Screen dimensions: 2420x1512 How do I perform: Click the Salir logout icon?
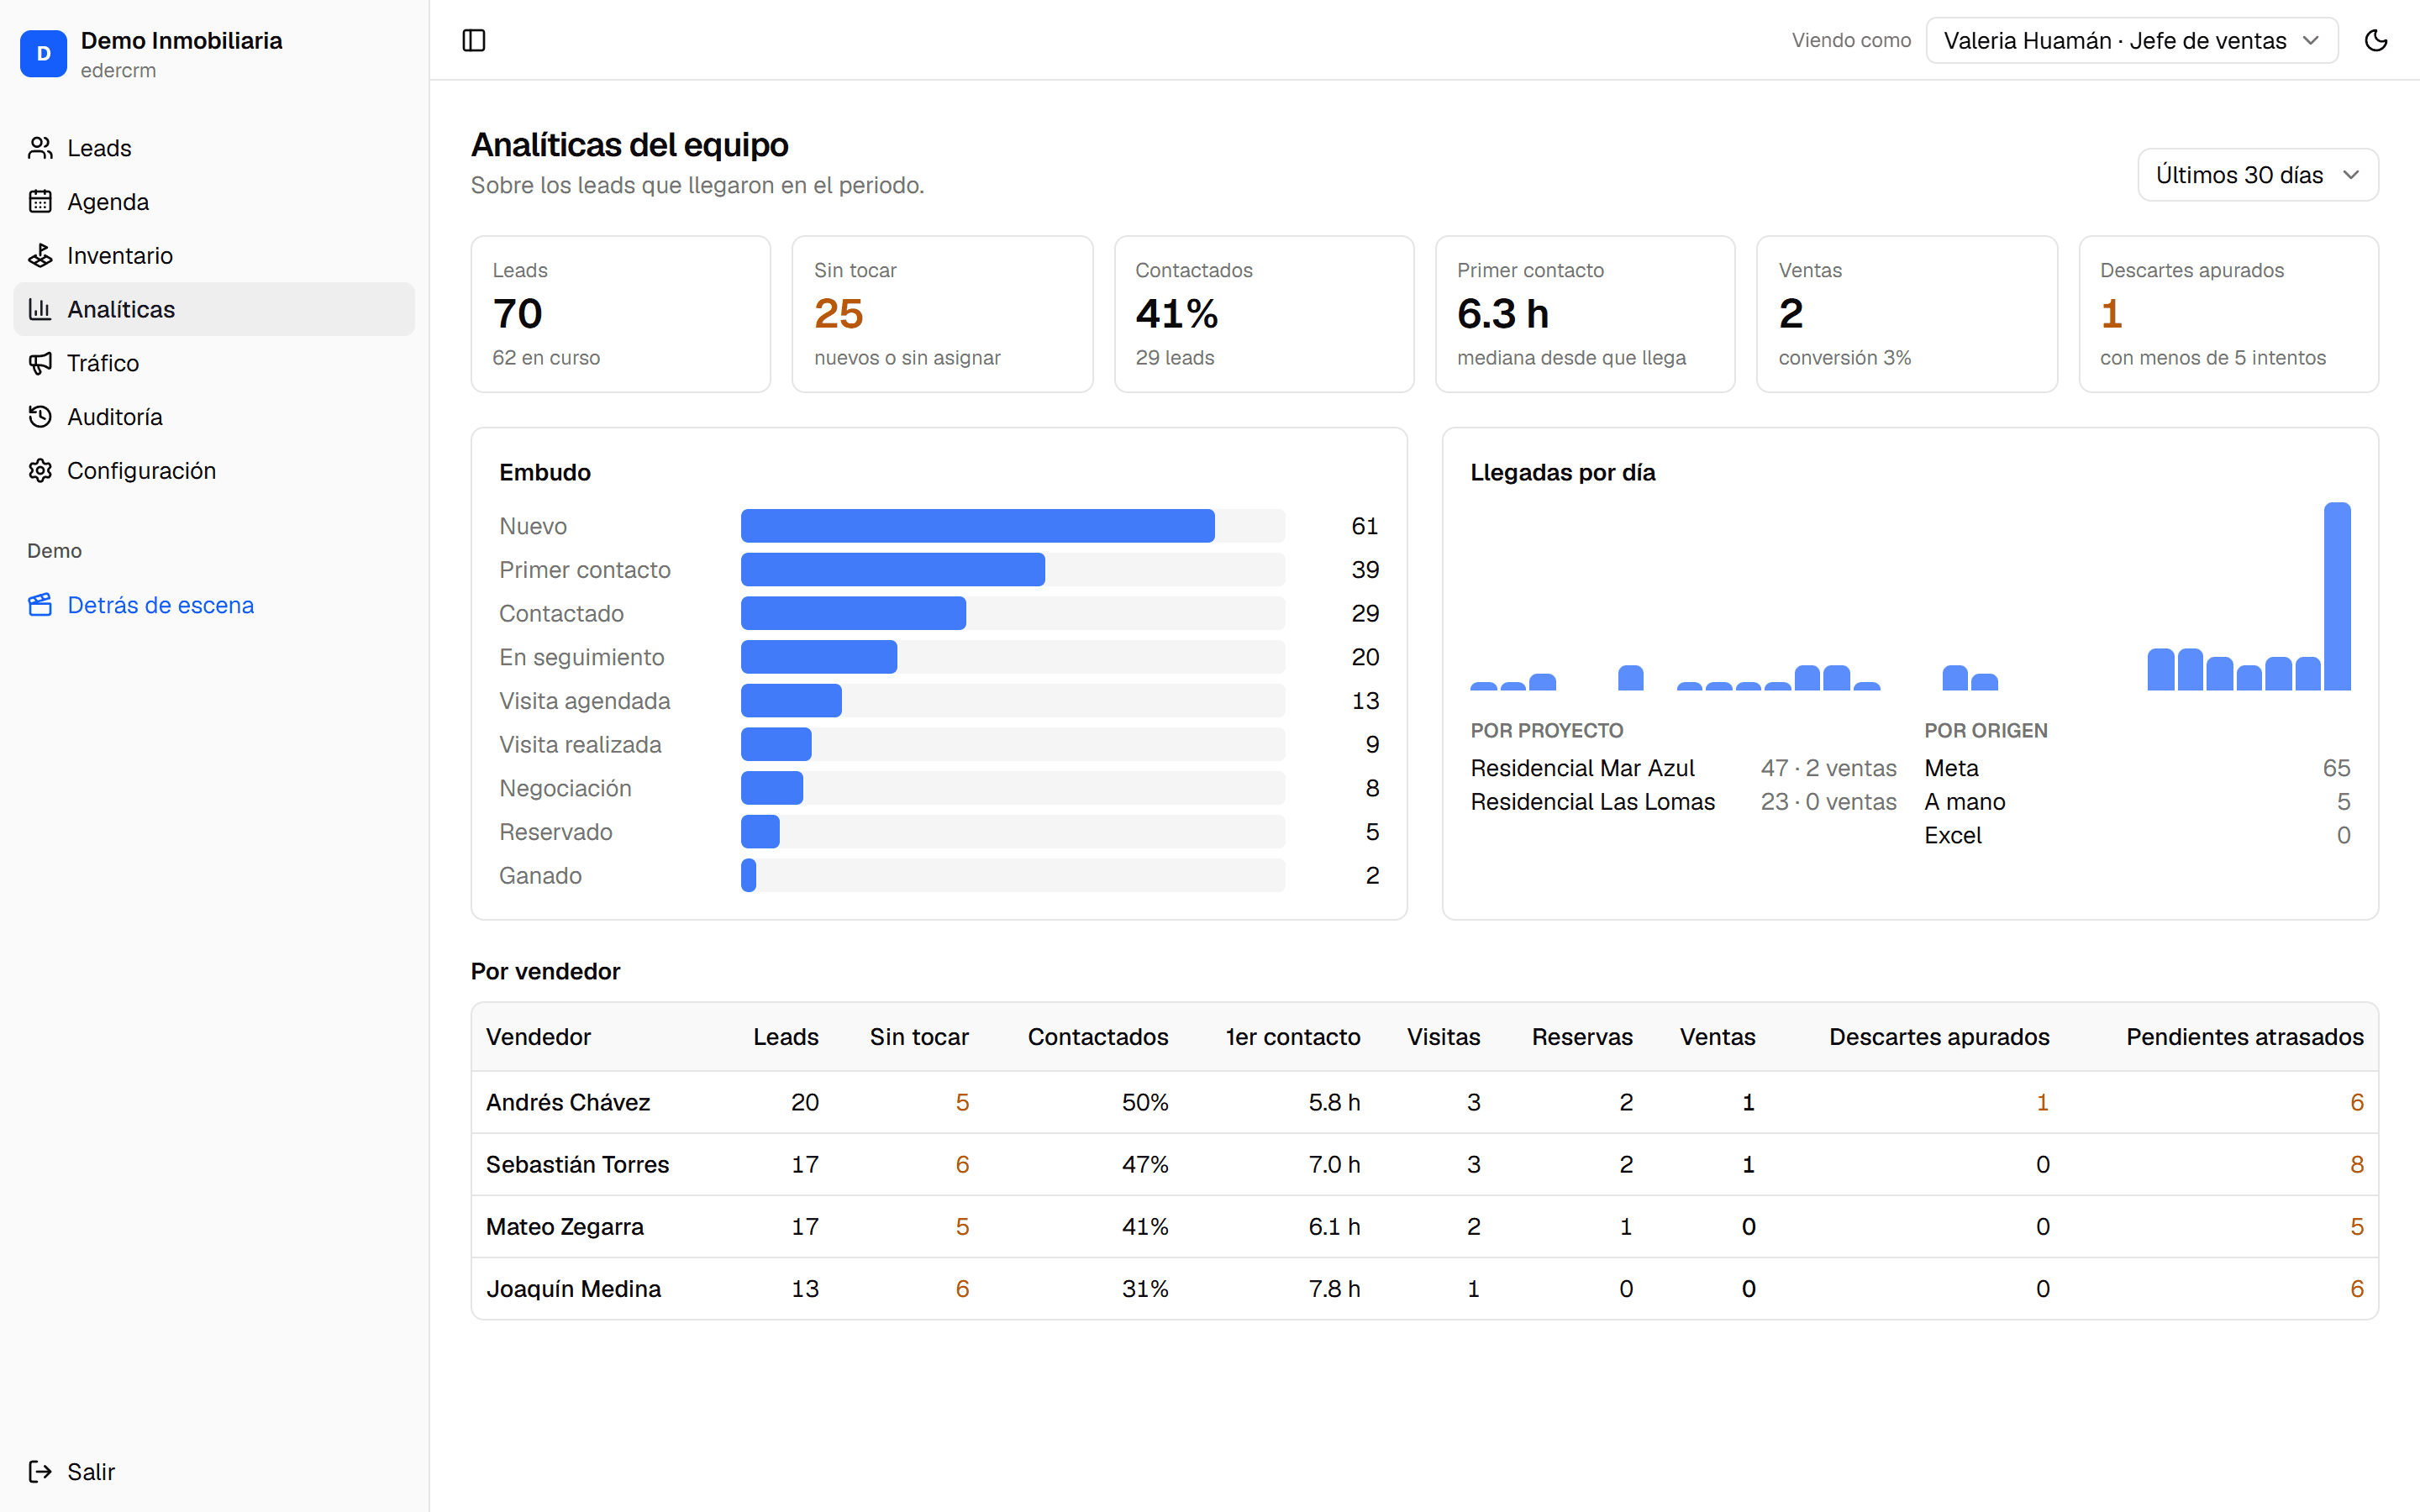40,1471
